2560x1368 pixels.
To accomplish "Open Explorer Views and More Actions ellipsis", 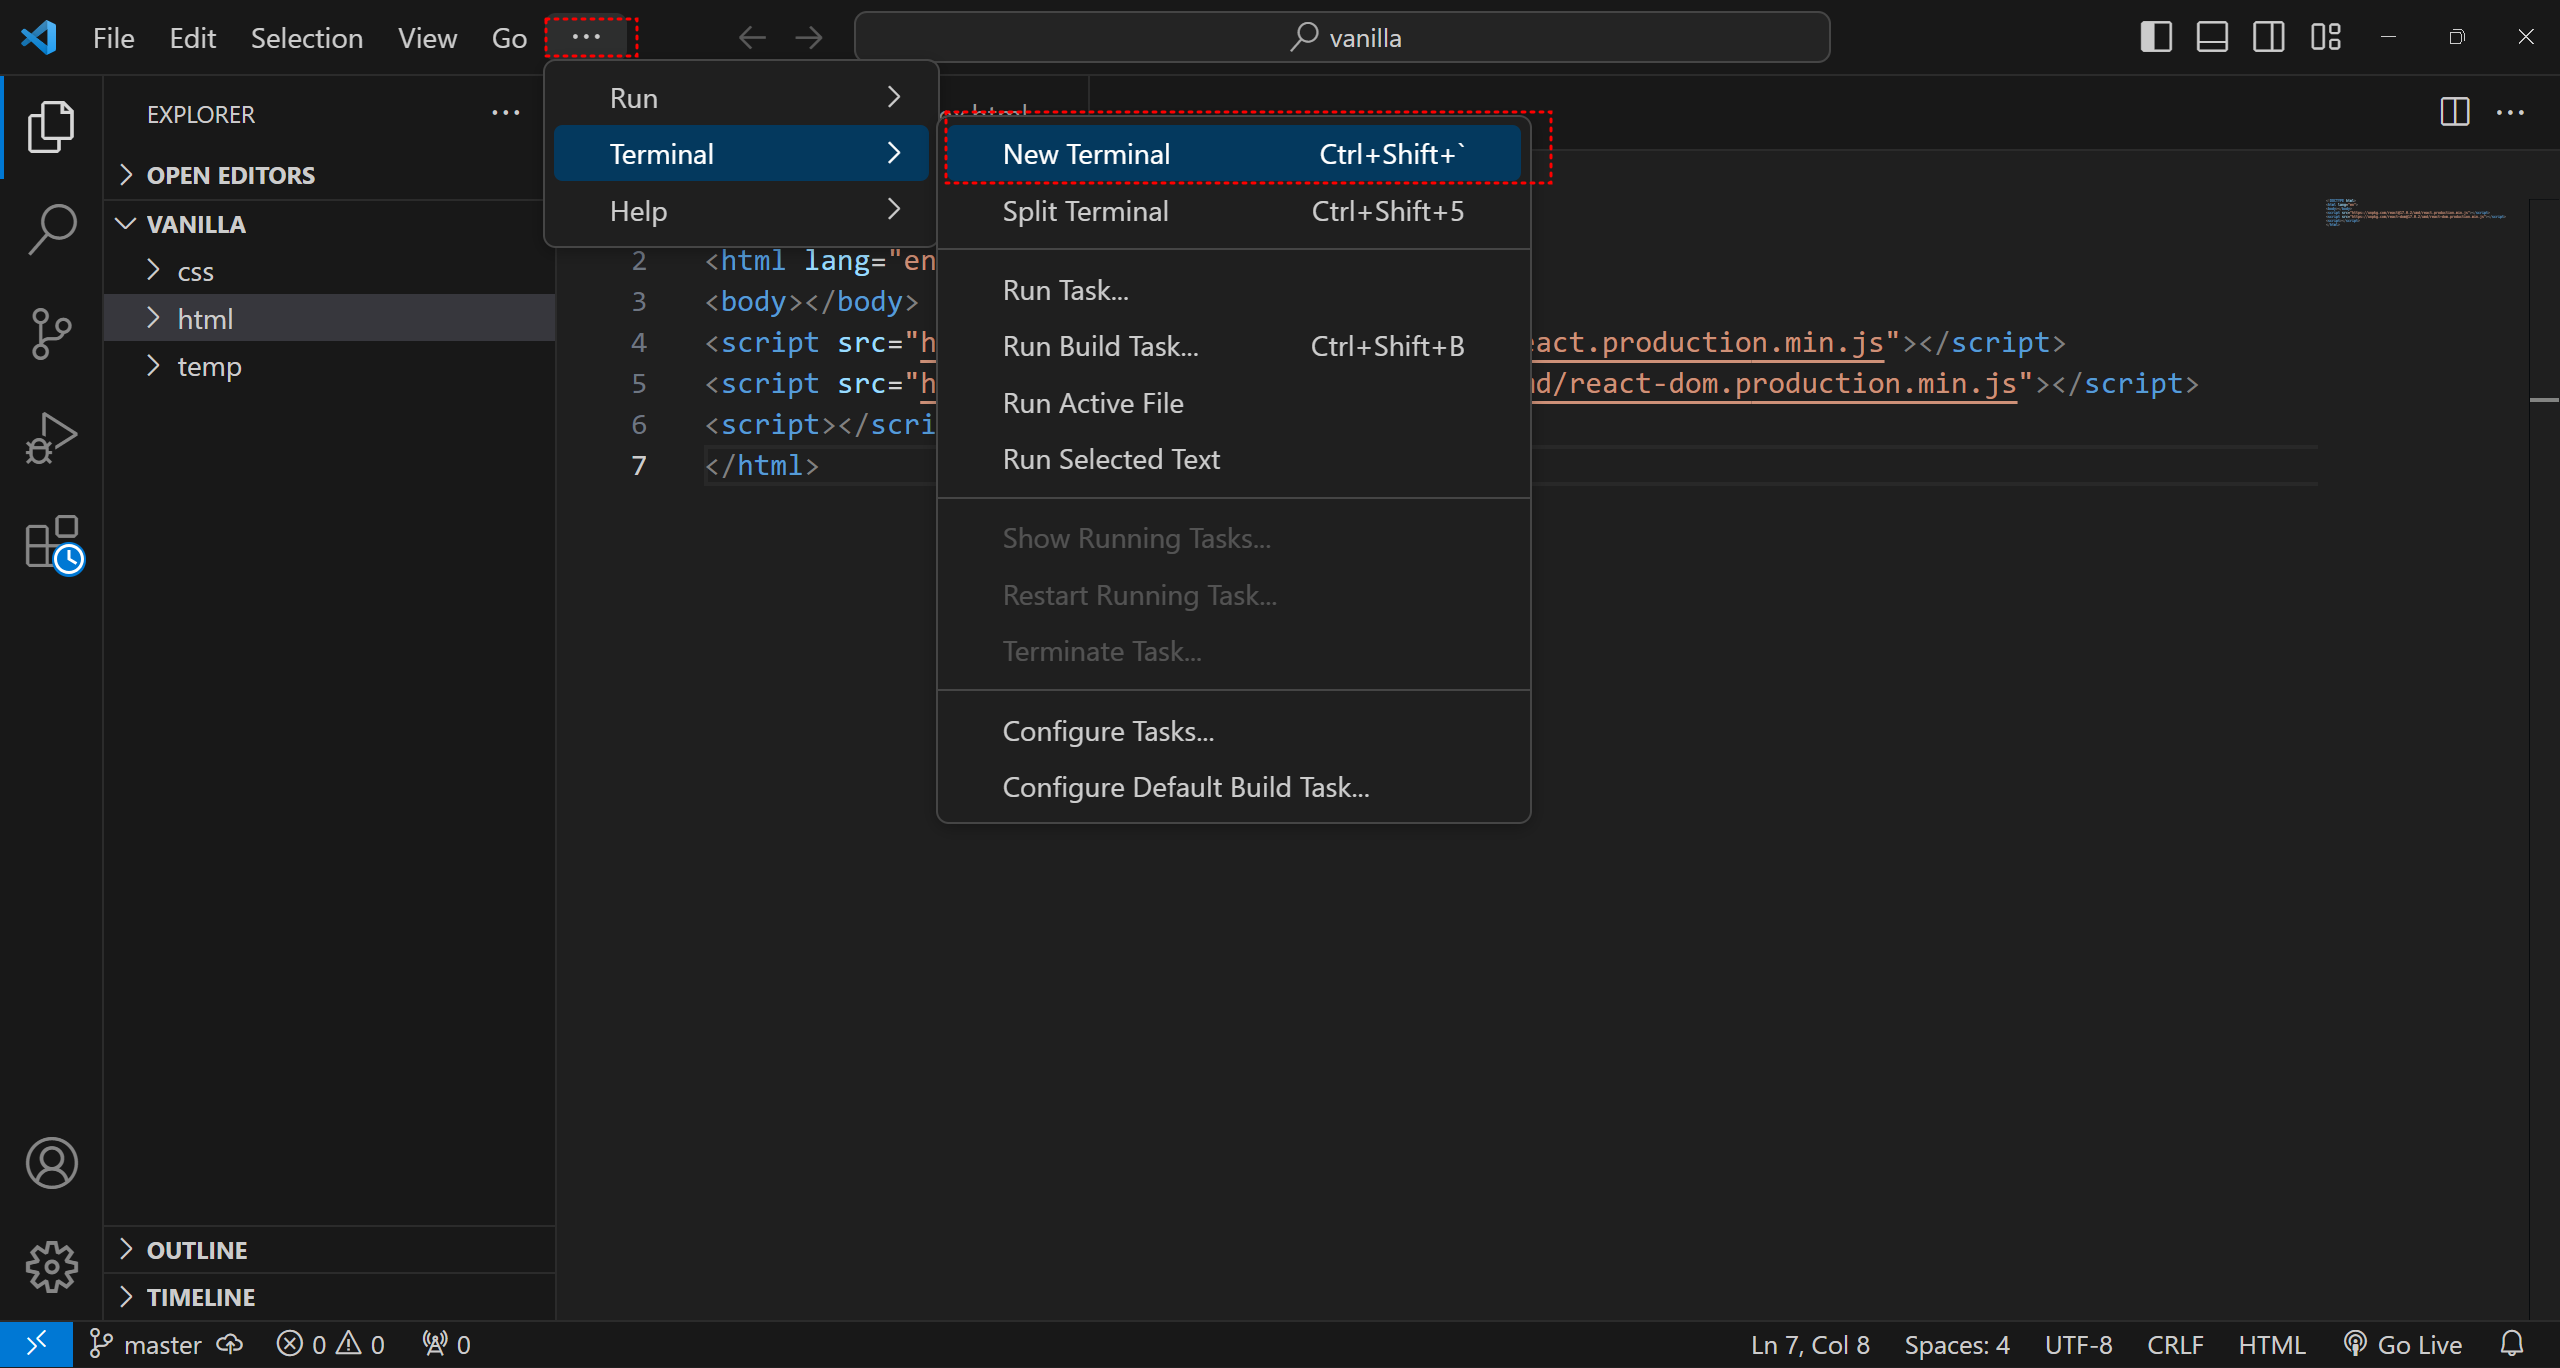I will pyautogui.click(x=506, y=113).
